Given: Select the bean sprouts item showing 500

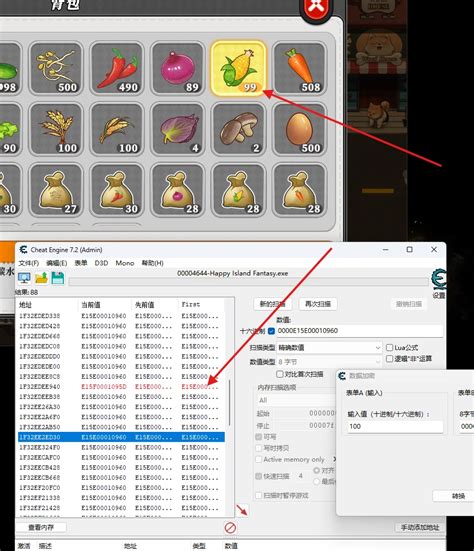Looking at the screenshot, I should pyautogui.click(x=56, y=68).
